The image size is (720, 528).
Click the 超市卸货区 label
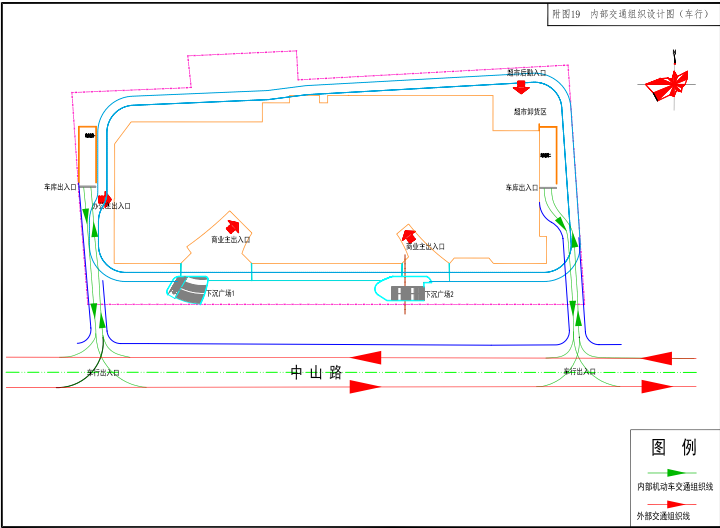point(530,112)
